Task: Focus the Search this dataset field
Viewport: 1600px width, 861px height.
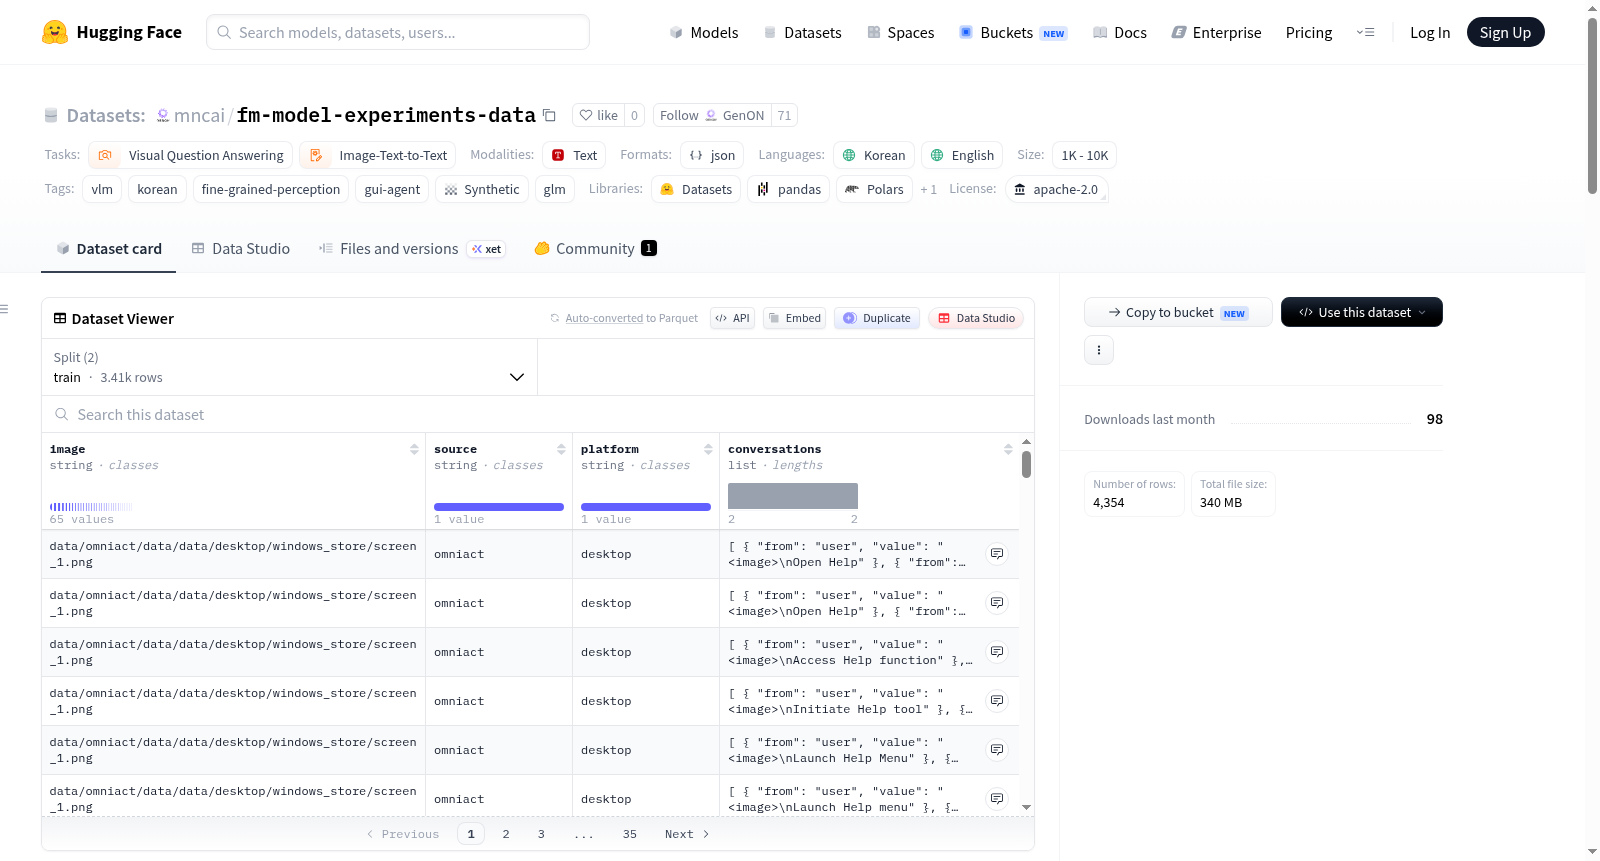Action: point(538,415)
